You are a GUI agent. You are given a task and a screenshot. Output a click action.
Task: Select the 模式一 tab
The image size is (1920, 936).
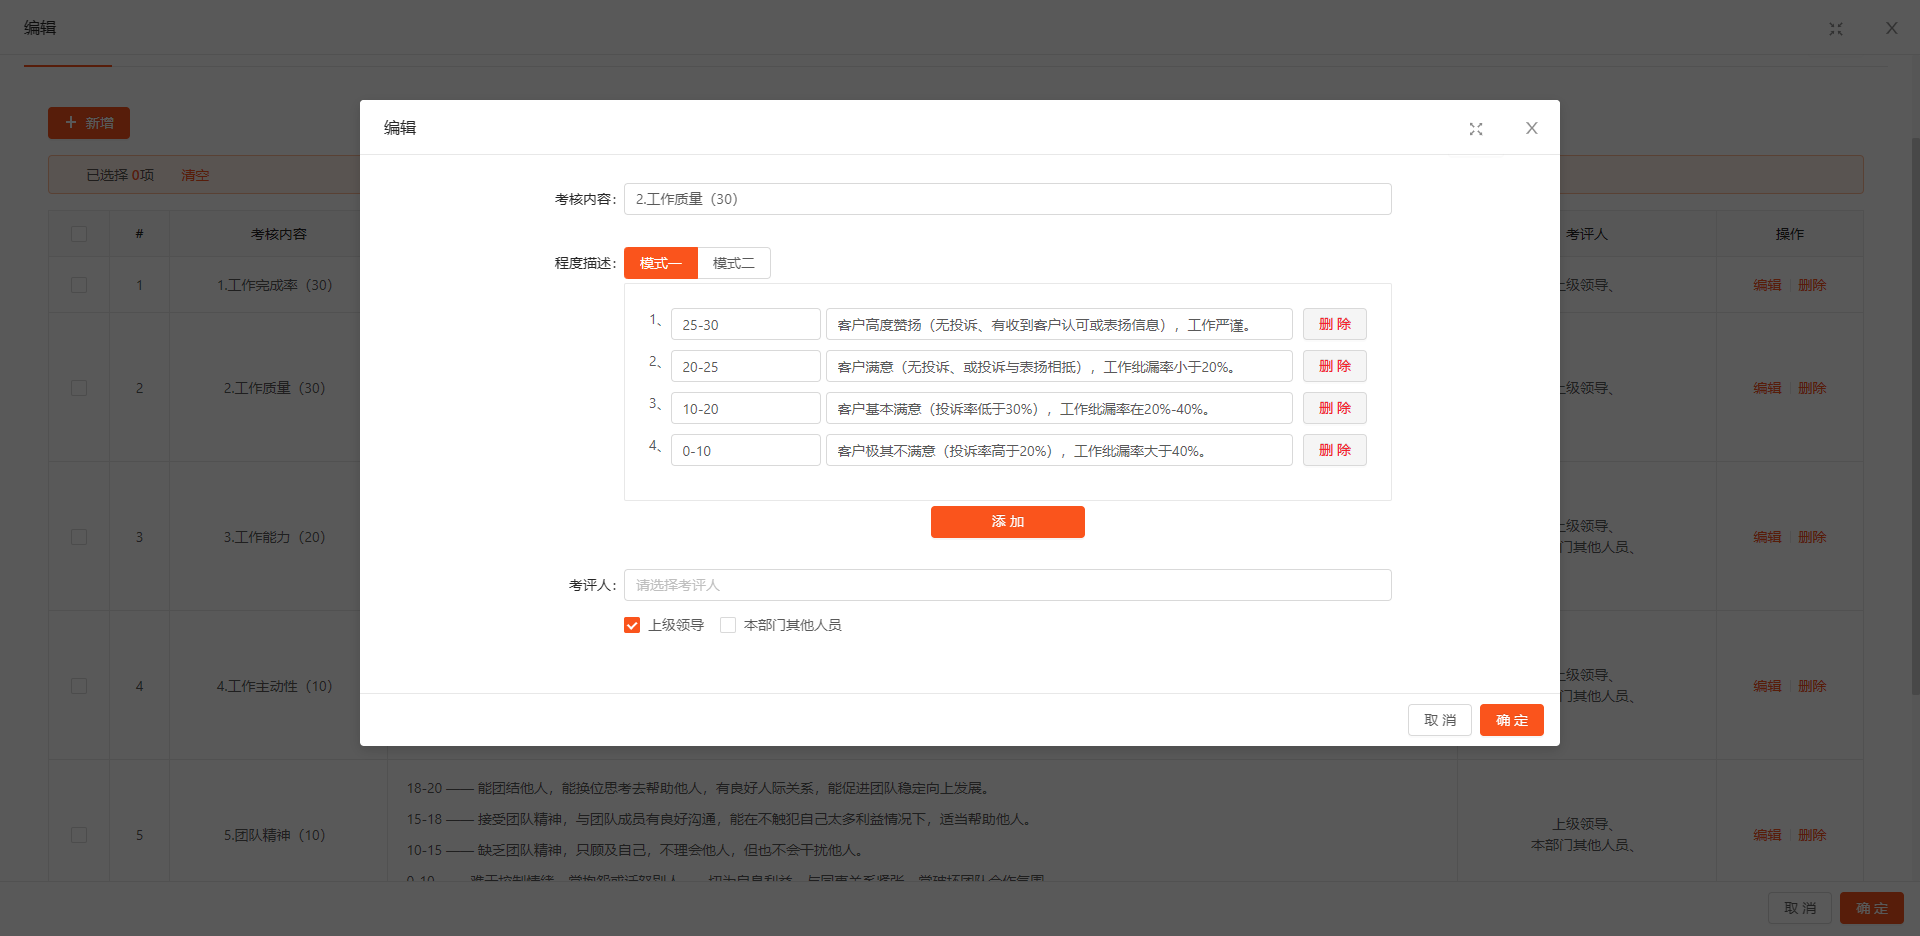[660, 263]
